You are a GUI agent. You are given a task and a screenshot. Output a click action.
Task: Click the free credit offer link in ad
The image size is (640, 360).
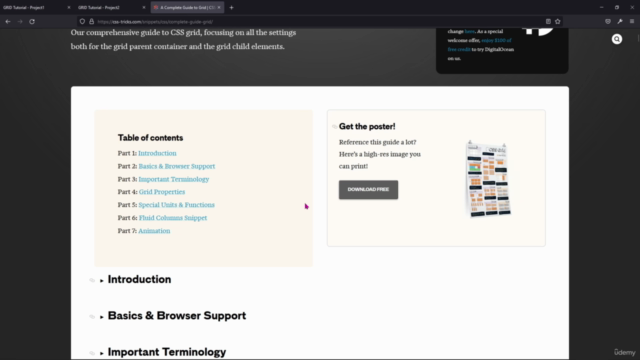[x=479, y=45]
